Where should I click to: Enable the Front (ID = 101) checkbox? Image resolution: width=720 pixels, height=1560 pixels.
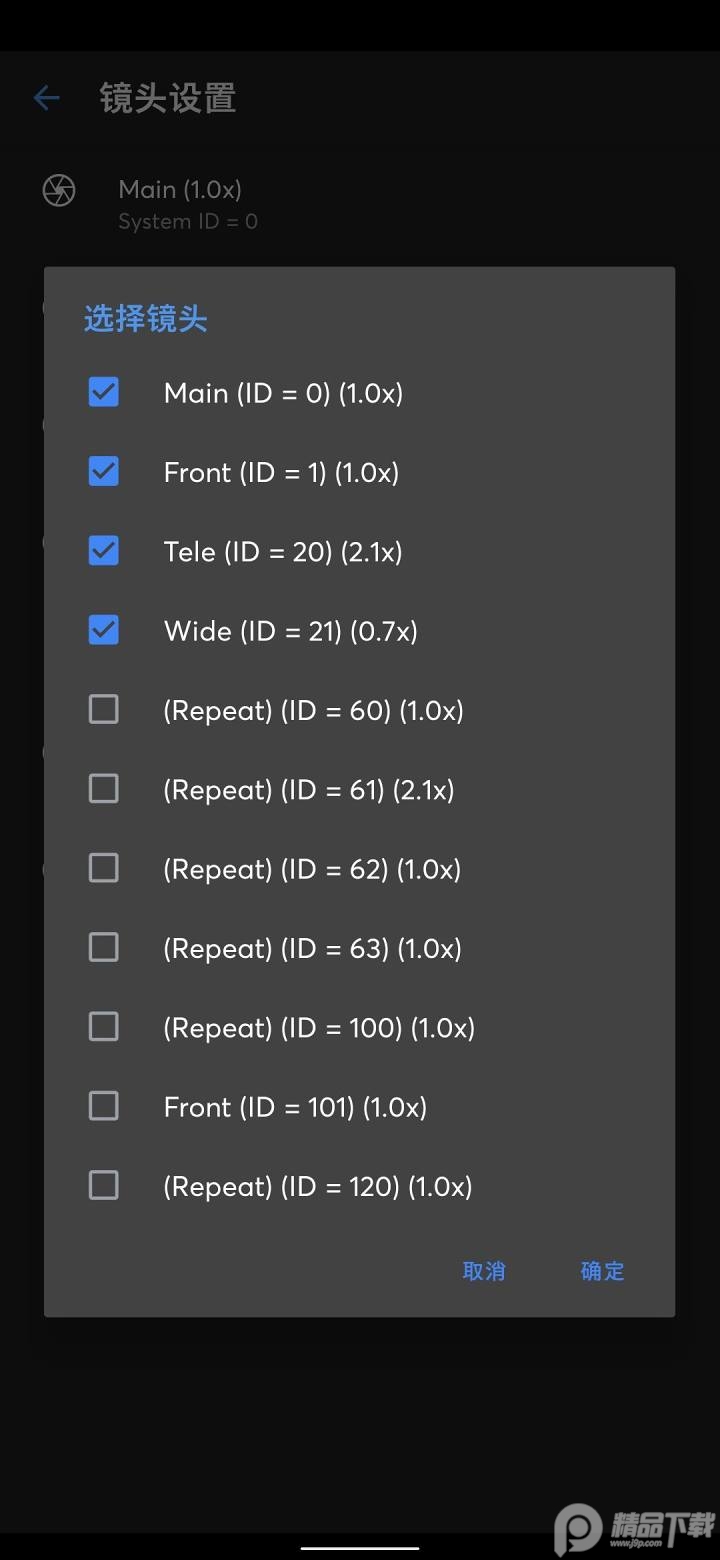coord(104,1106)
